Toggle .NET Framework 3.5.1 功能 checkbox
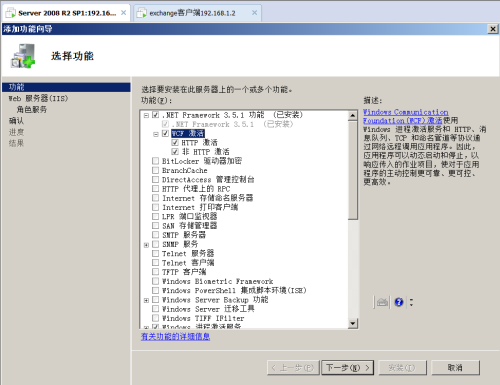The image size is (500, 385). 155,115
